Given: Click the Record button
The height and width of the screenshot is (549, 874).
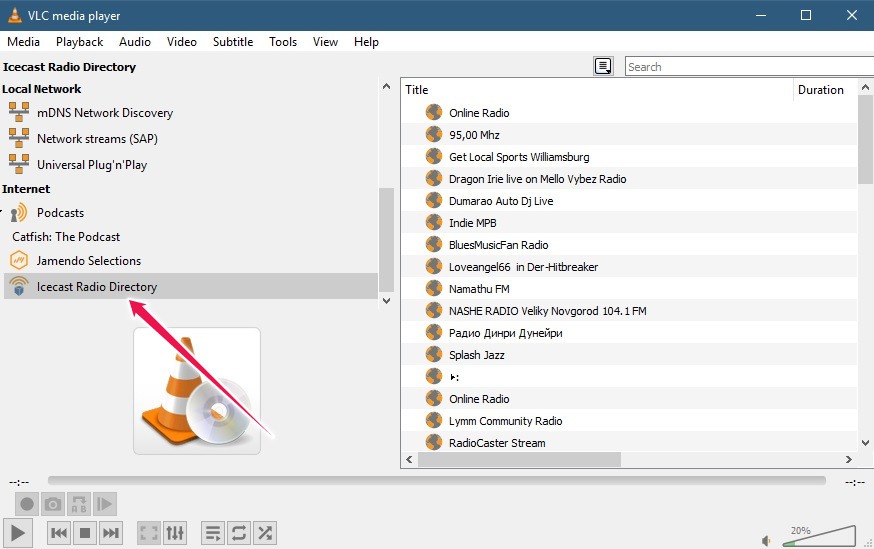Looking at the screenshot, I should pyautogui.click(x=27, y=504).
